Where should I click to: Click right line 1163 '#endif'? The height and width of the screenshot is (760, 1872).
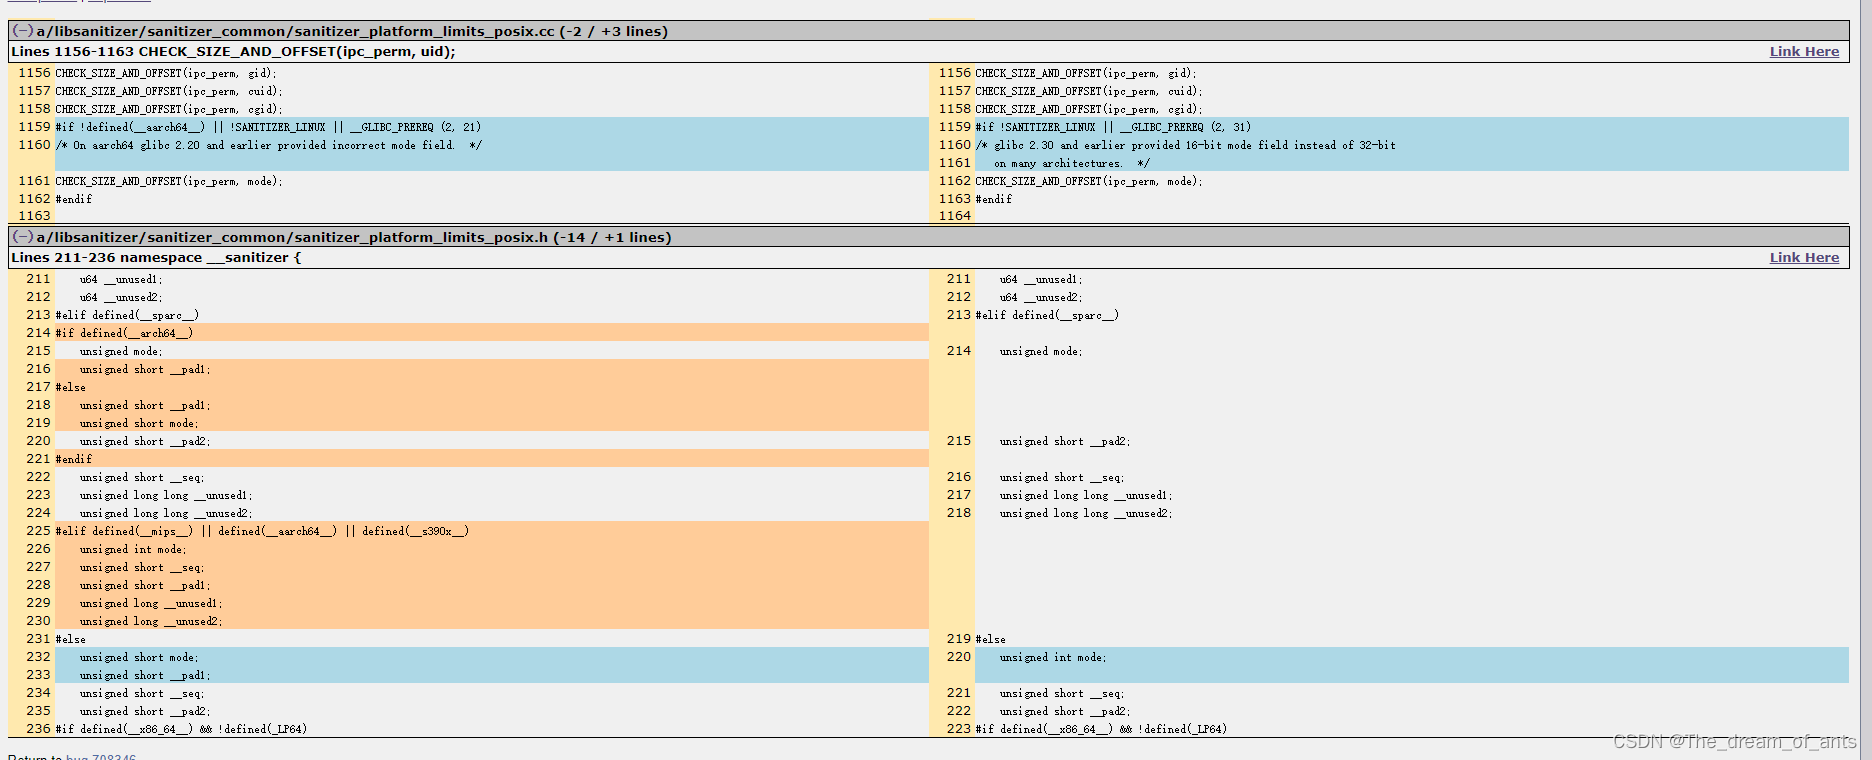(993, 199)
